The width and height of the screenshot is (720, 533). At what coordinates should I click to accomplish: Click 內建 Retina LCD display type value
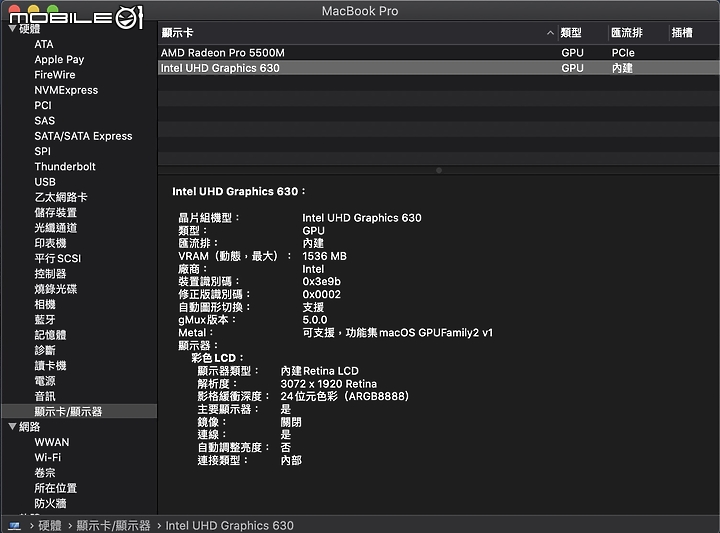pos(320,371)
